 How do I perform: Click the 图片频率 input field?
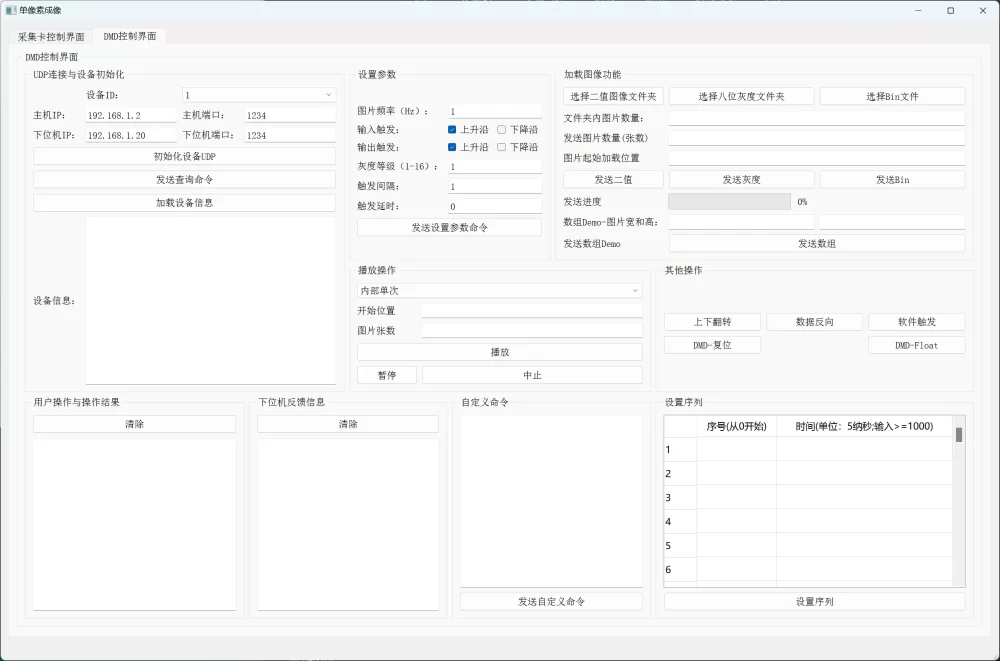(494, 112)
